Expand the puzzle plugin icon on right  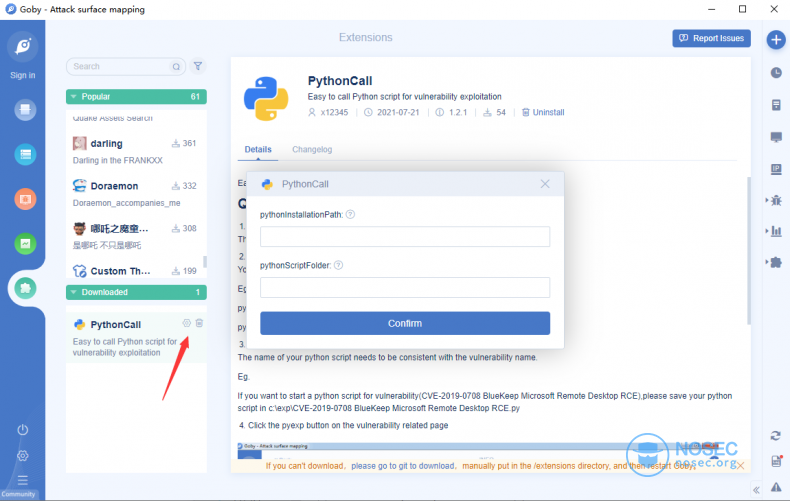click(x=775, y=262)
